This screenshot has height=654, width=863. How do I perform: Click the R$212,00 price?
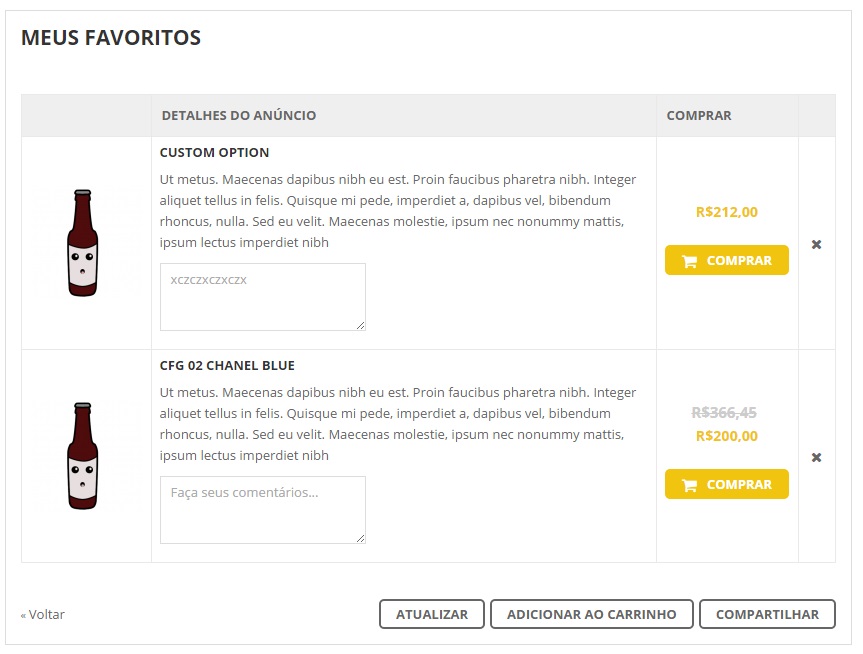click(727, 212)
